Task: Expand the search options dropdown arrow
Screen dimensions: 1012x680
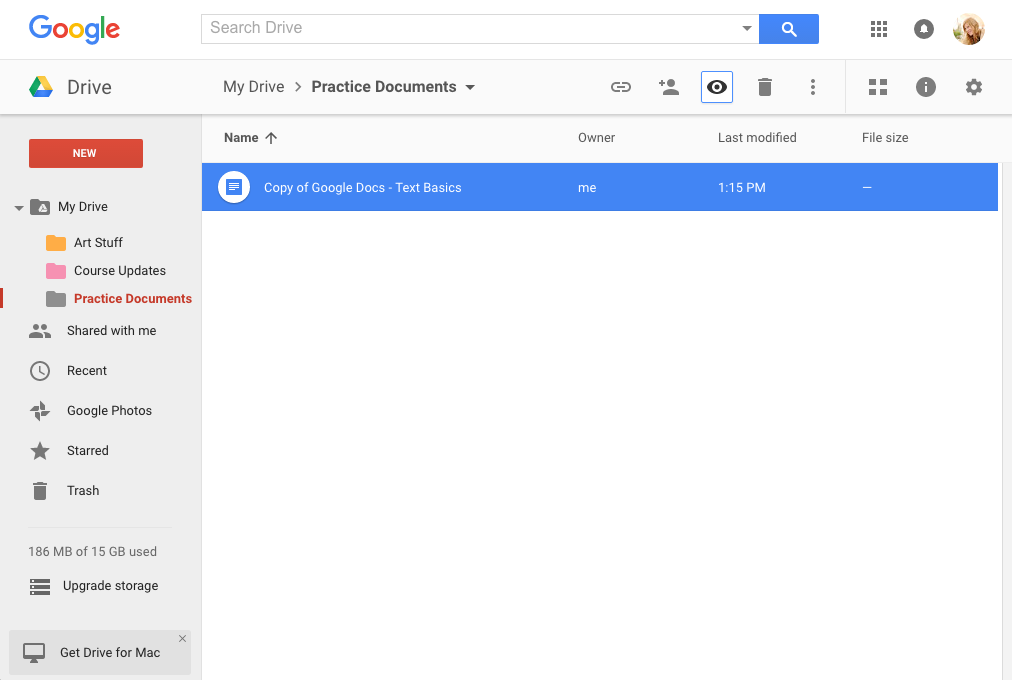Action: click(x=747, y=29)
